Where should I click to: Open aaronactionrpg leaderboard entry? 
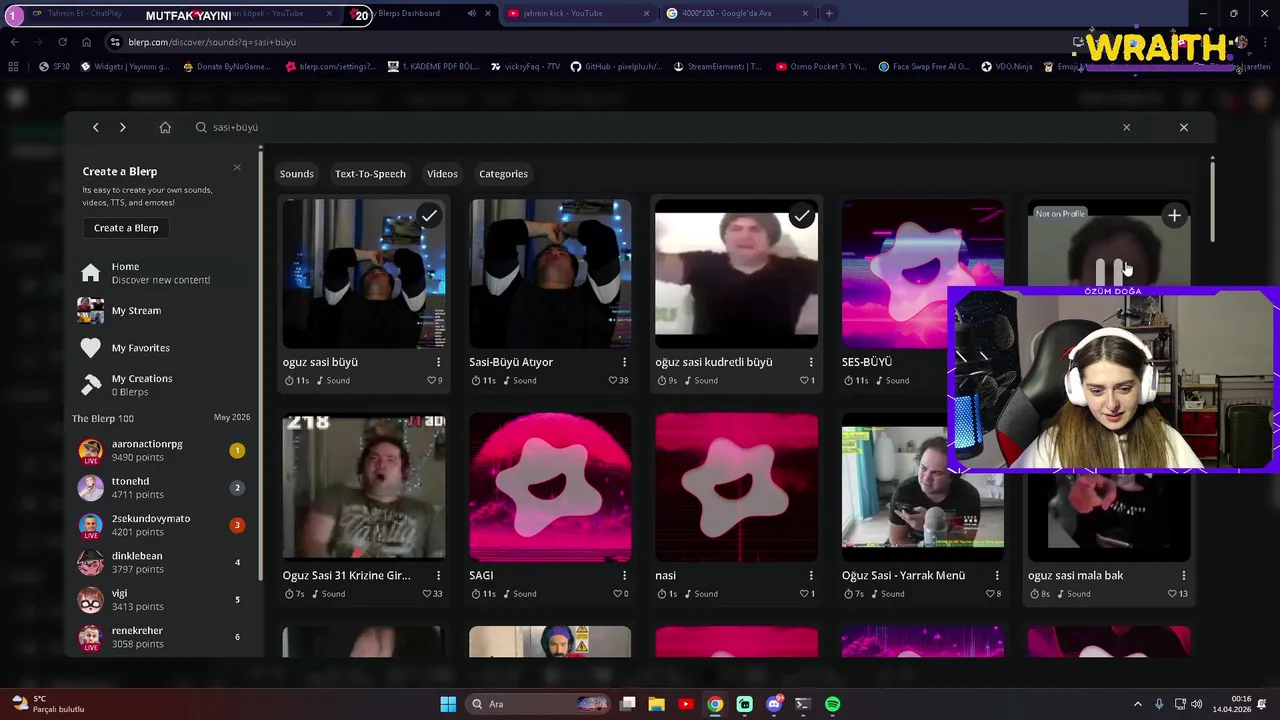pos(163,451)
